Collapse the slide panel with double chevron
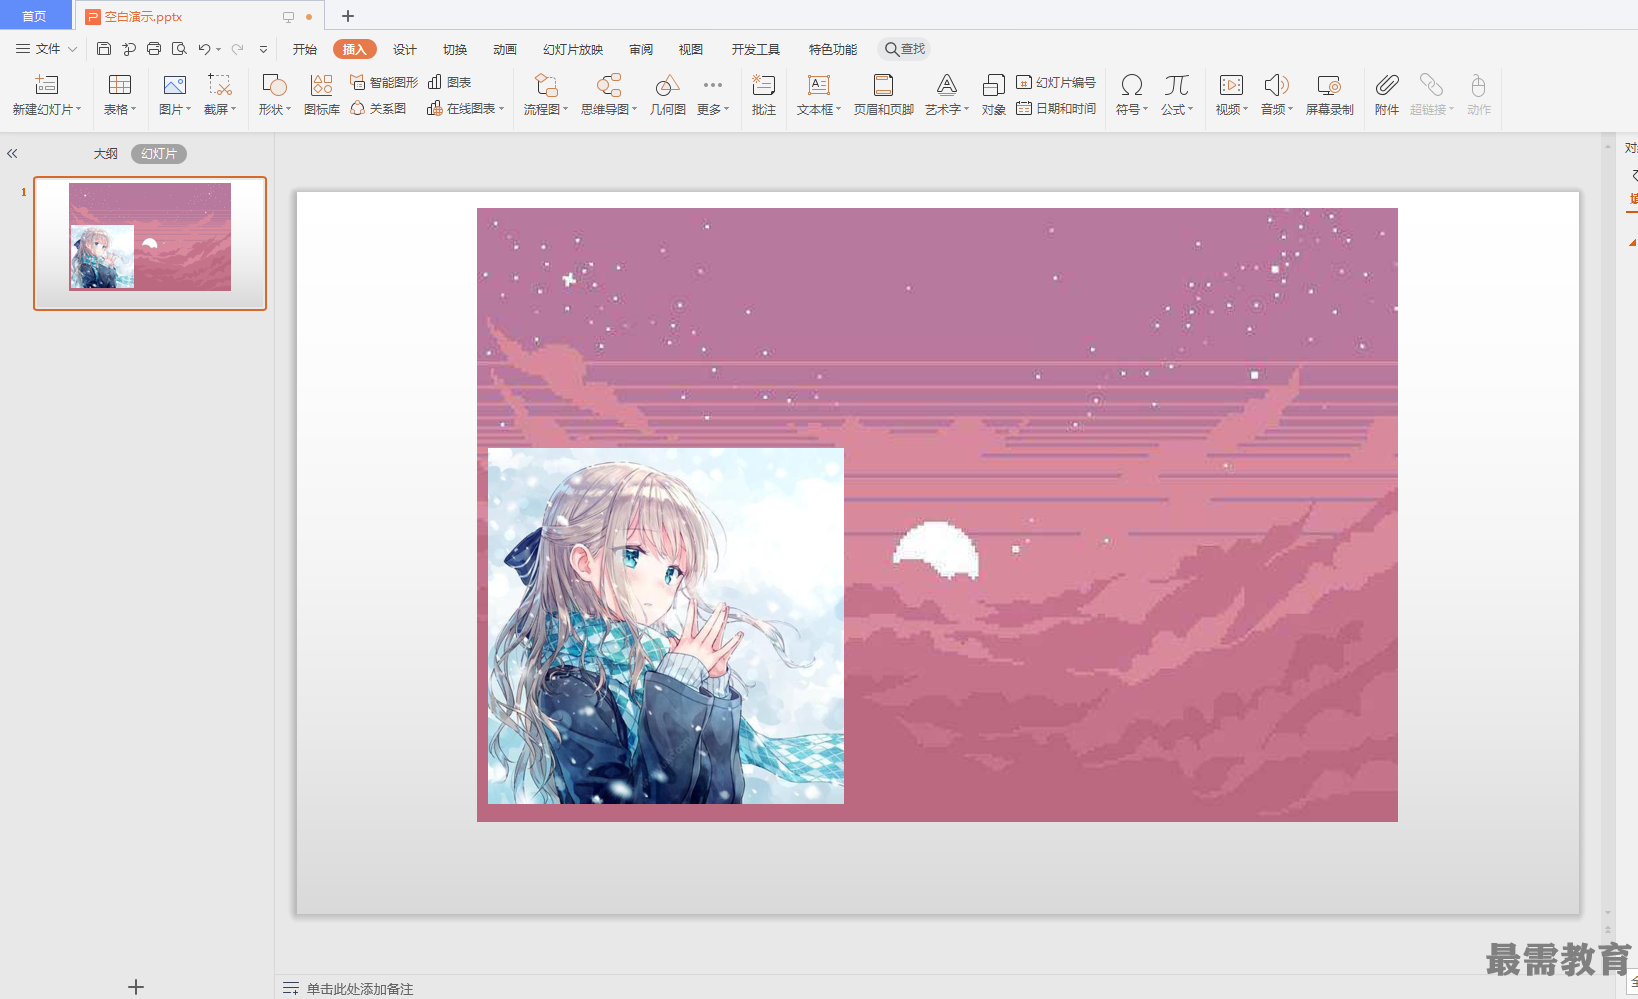 click(12, 153)
